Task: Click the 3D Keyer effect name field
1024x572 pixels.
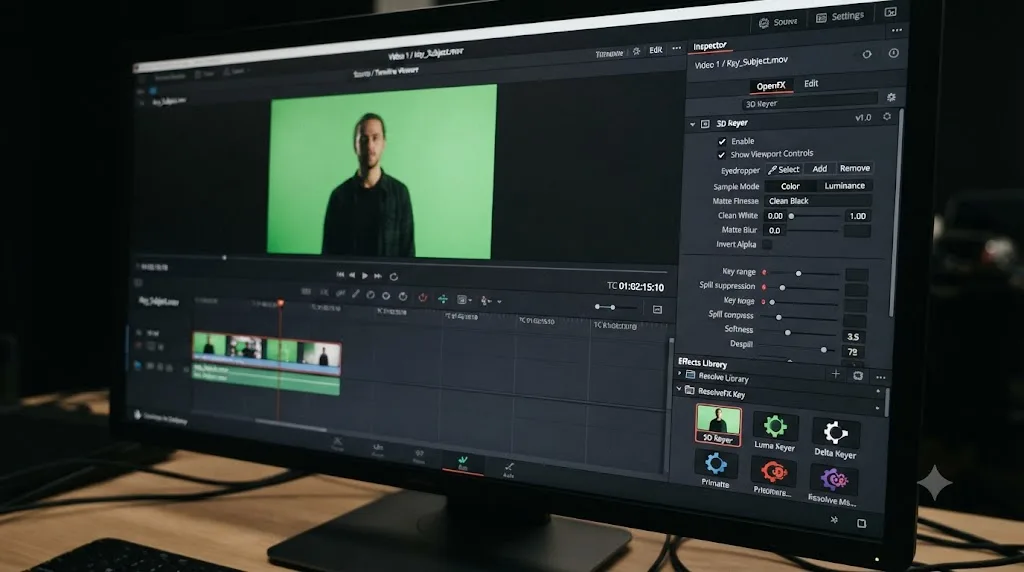Action: [x=810, y=103]
